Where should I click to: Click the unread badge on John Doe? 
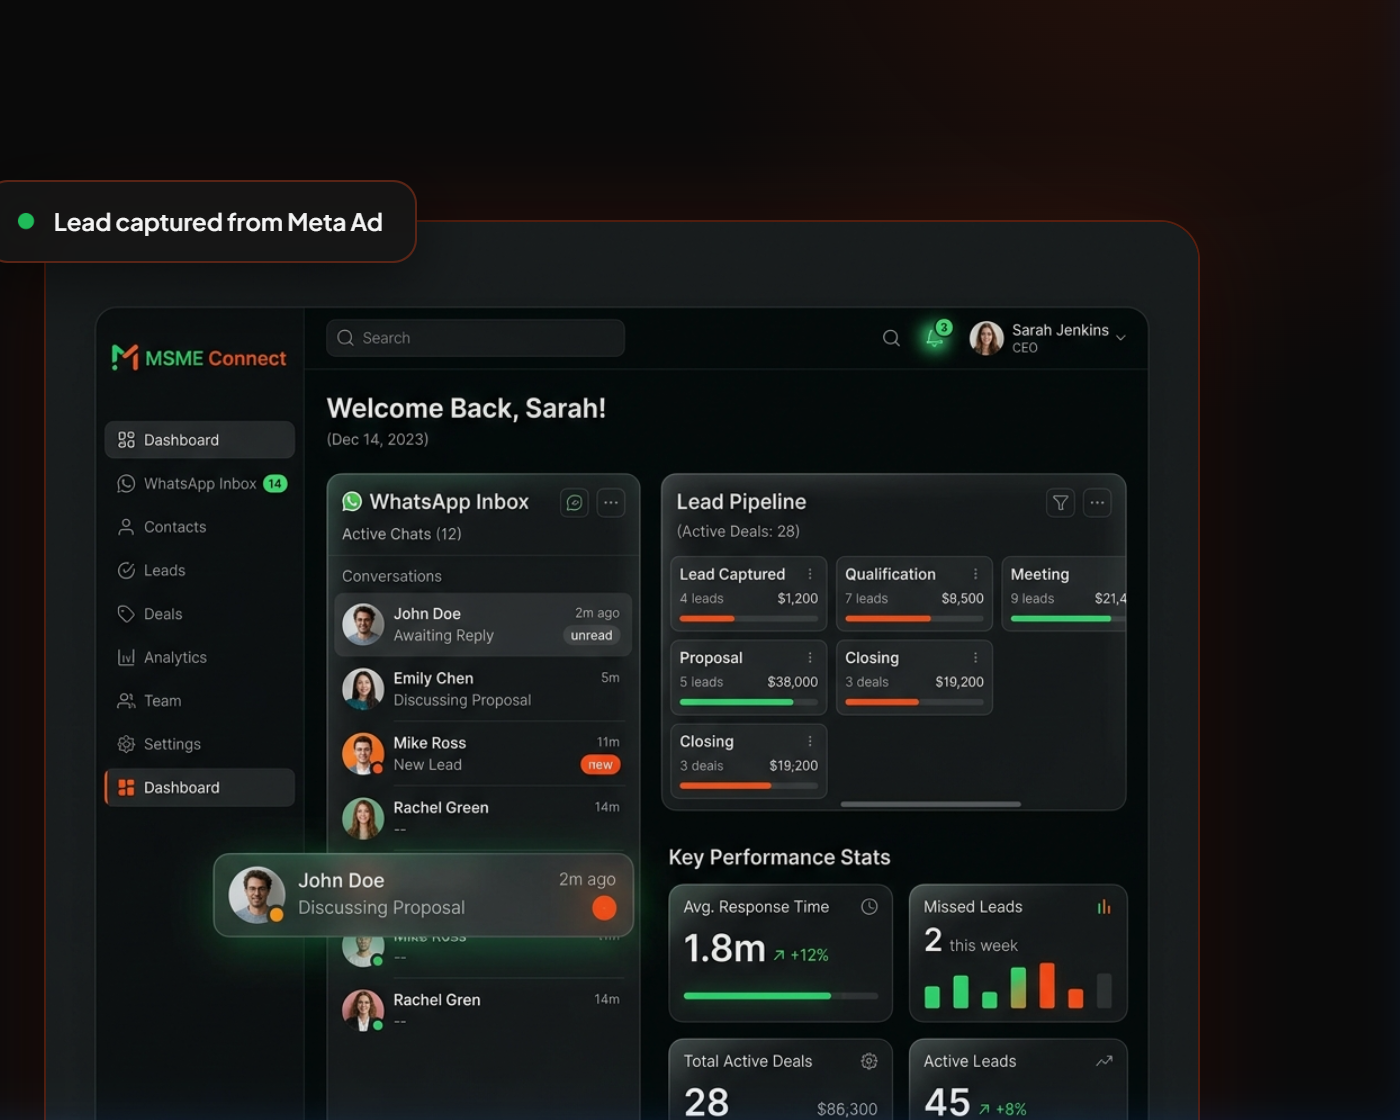(592, 636)
